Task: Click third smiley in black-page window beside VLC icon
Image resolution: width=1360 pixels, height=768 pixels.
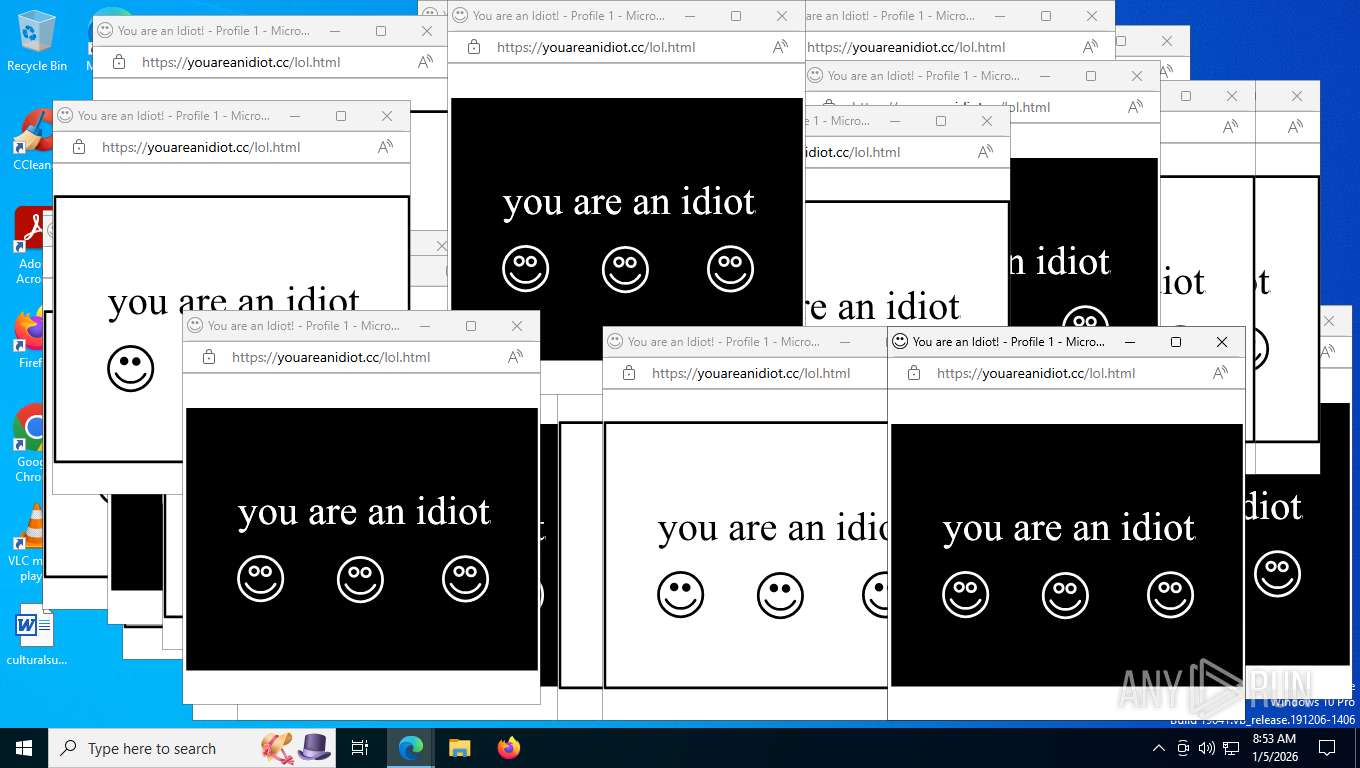Action: 466,578
